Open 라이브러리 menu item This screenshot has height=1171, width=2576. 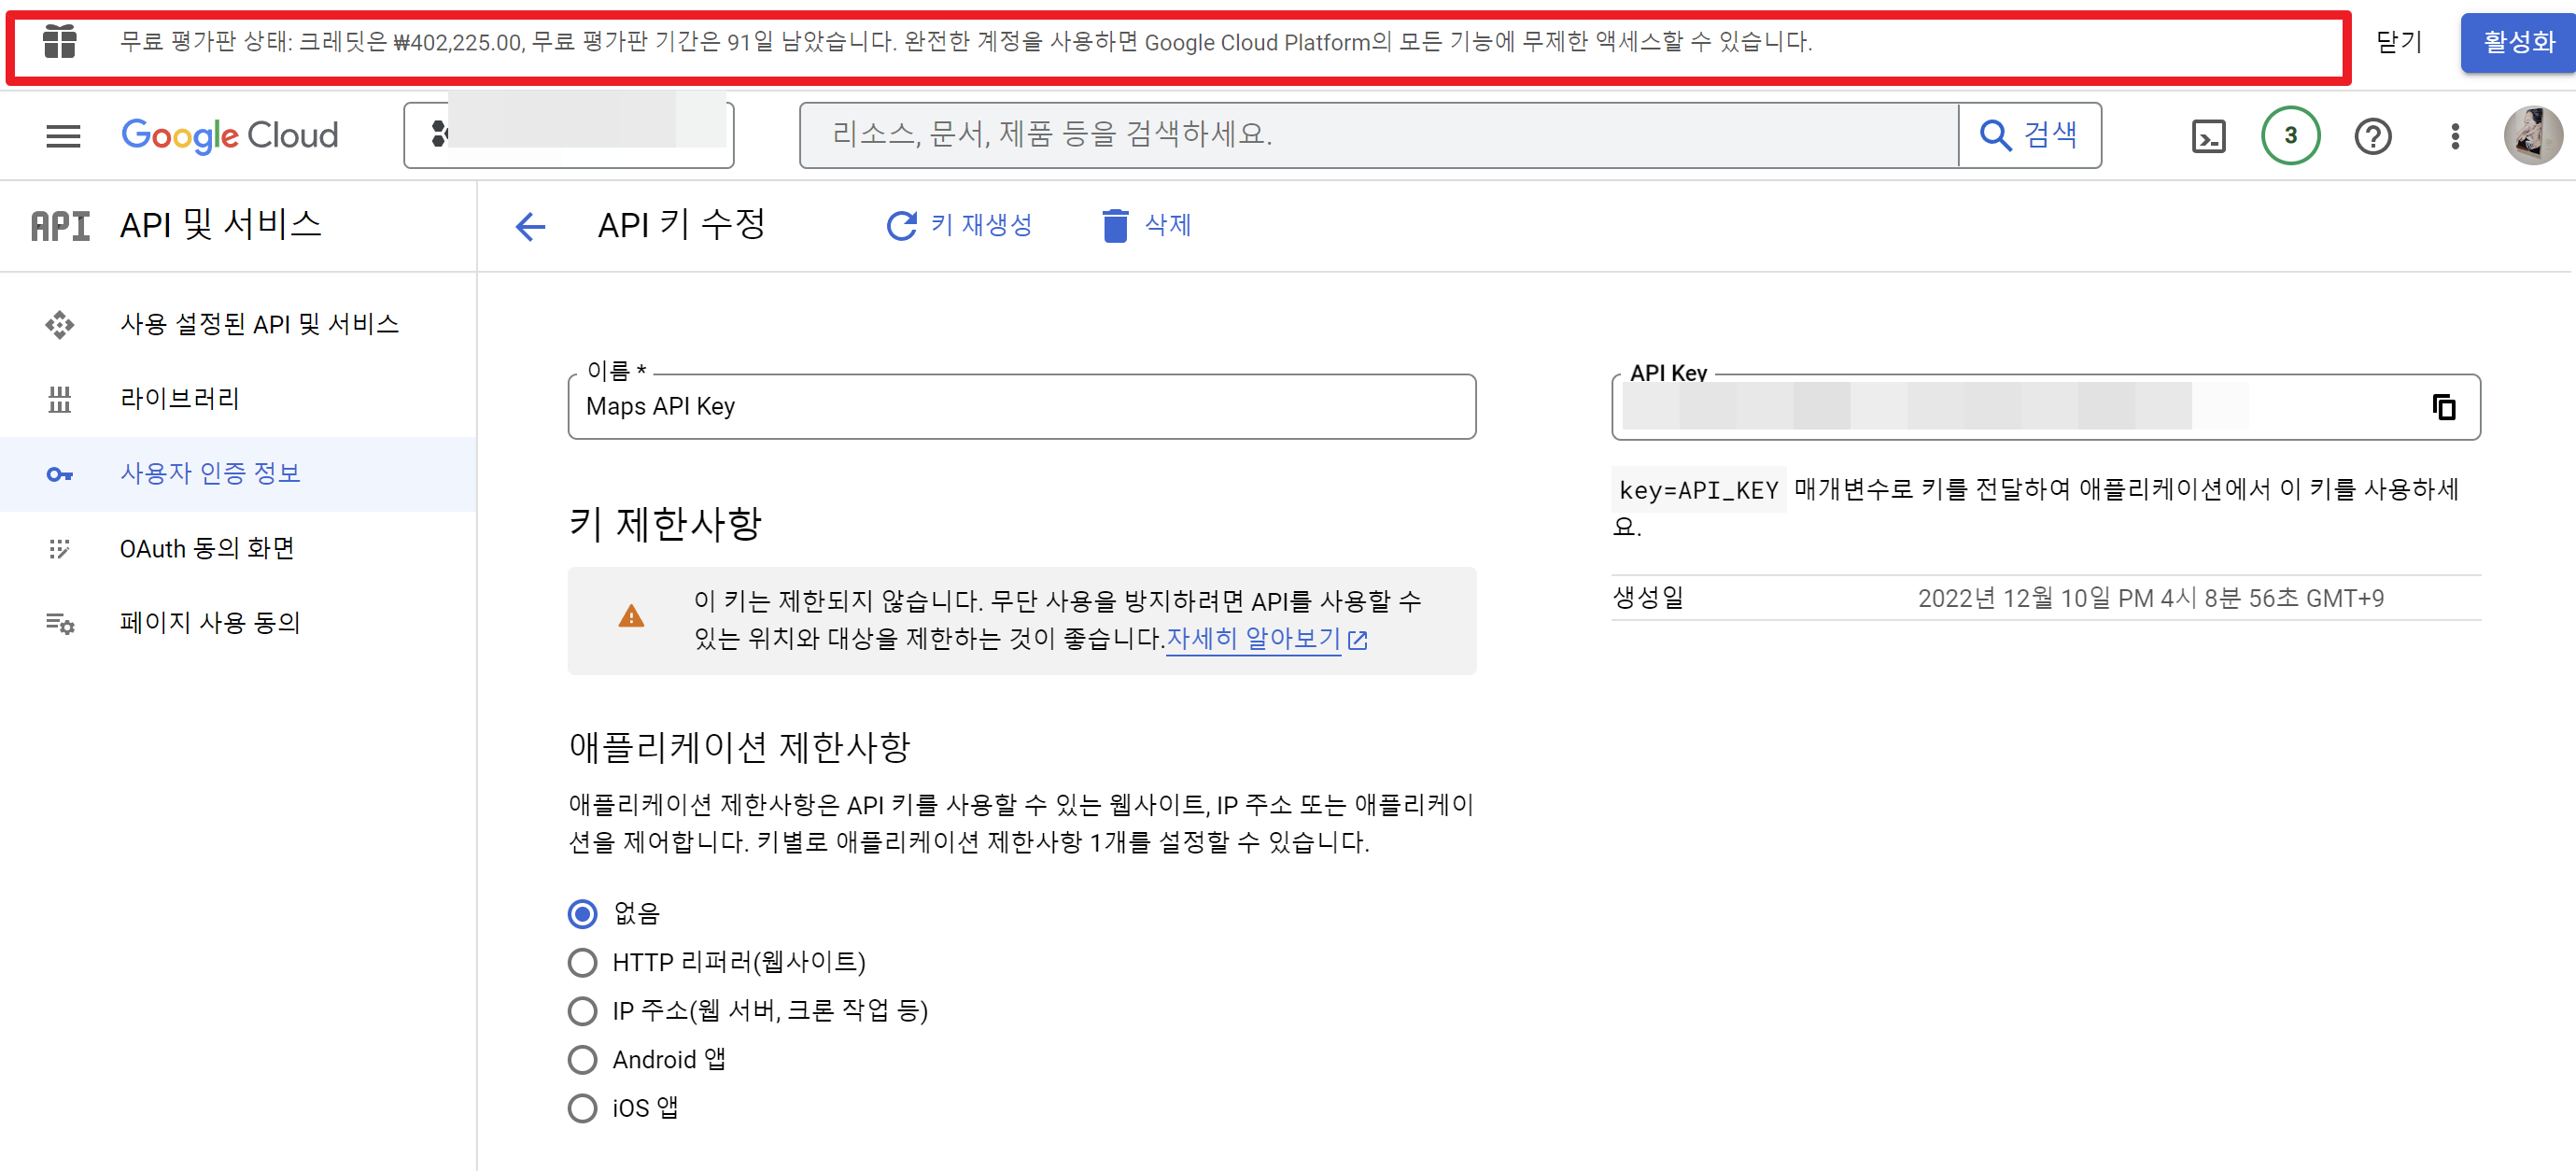[x=238, y=399]
